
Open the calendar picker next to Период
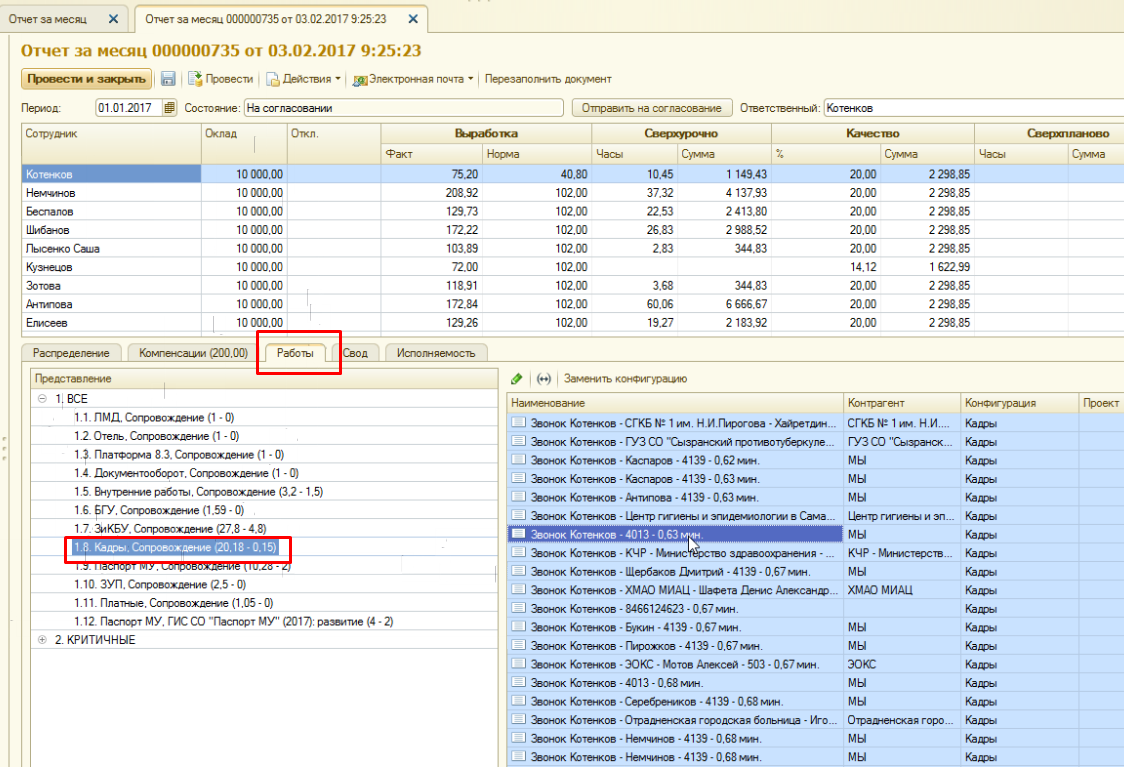click(169, 108)
